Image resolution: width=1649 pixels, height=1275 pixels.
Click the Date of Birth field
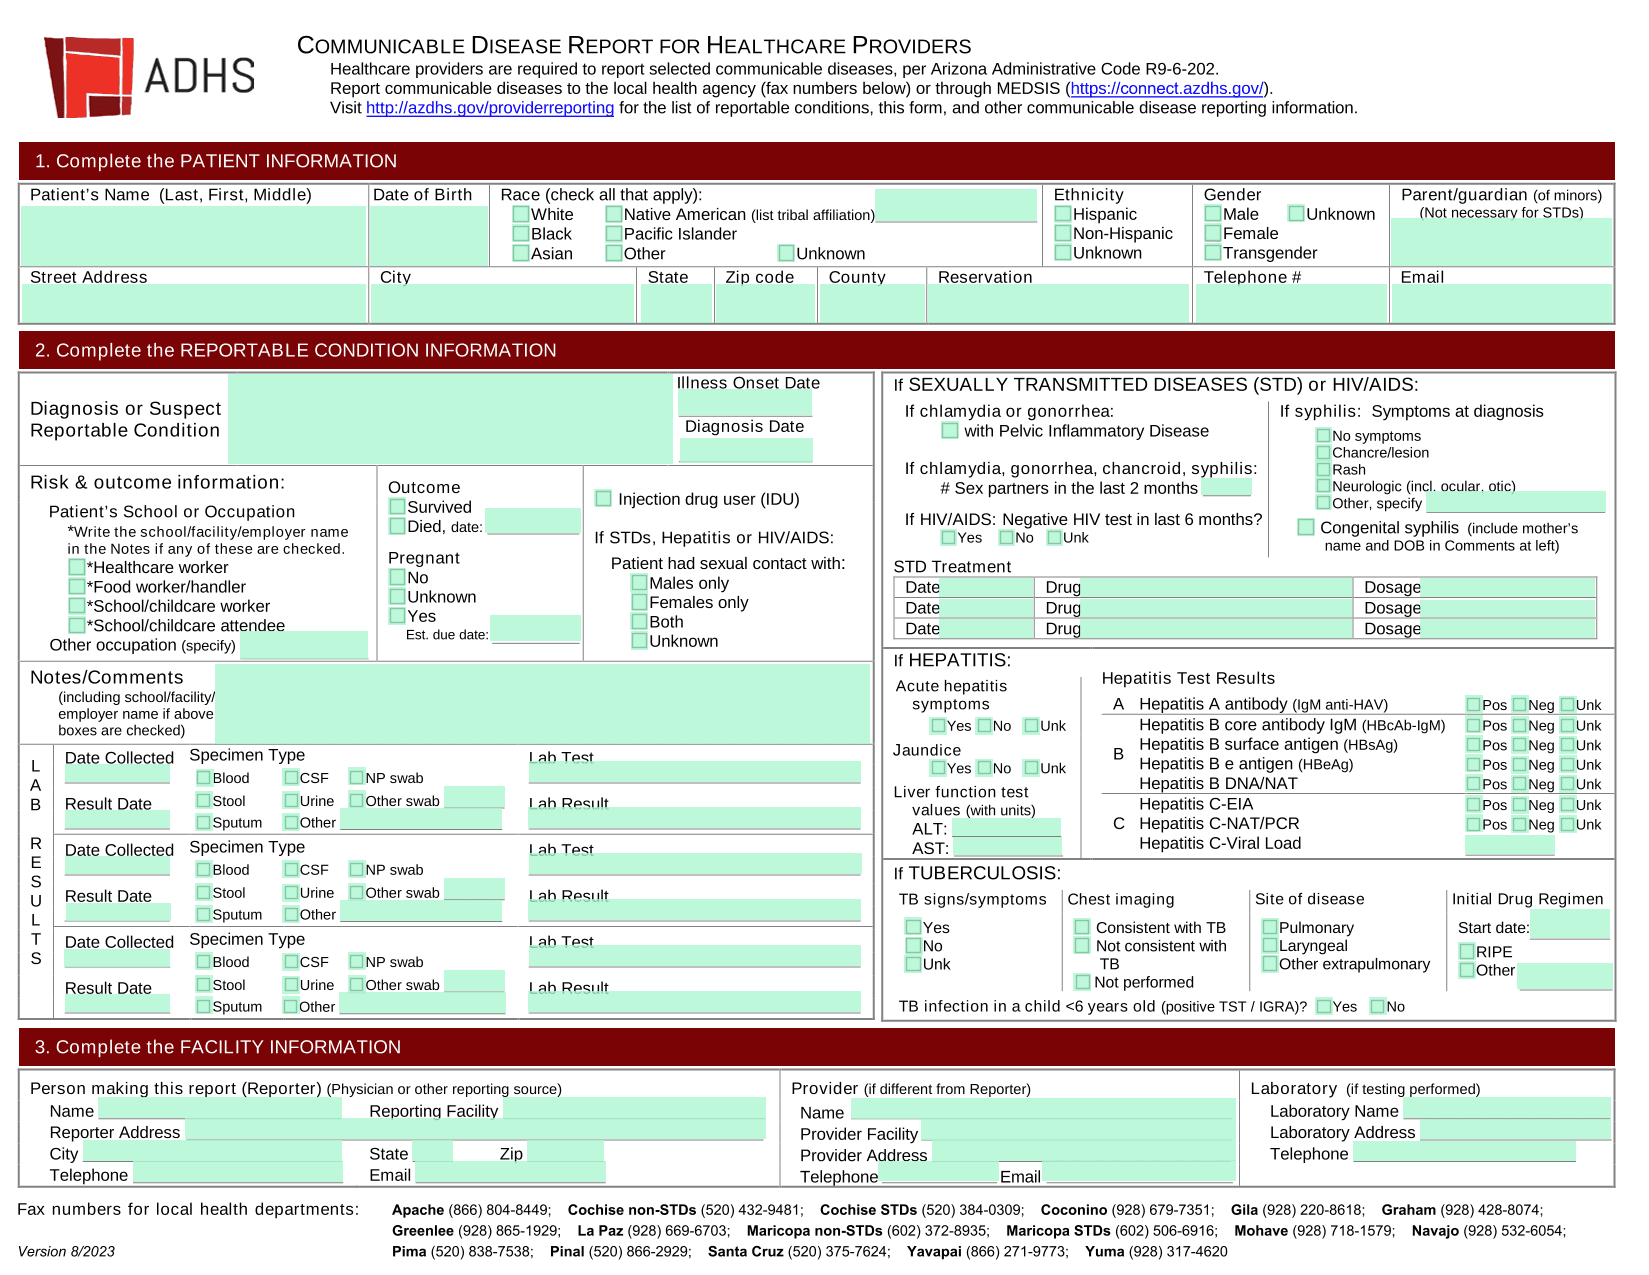point(428,235)
